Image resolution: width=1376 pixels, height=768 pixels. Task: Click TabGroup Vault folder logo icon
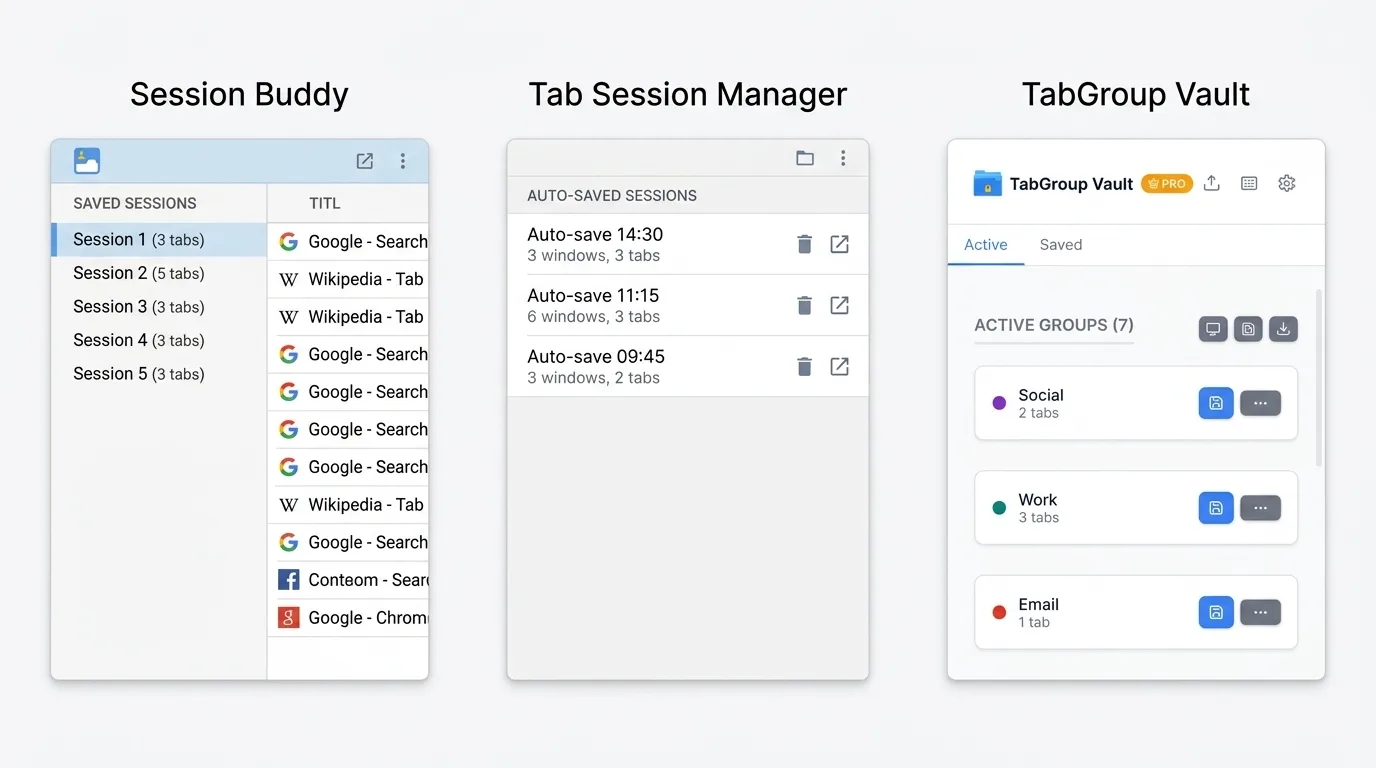(x=987, y=183)
